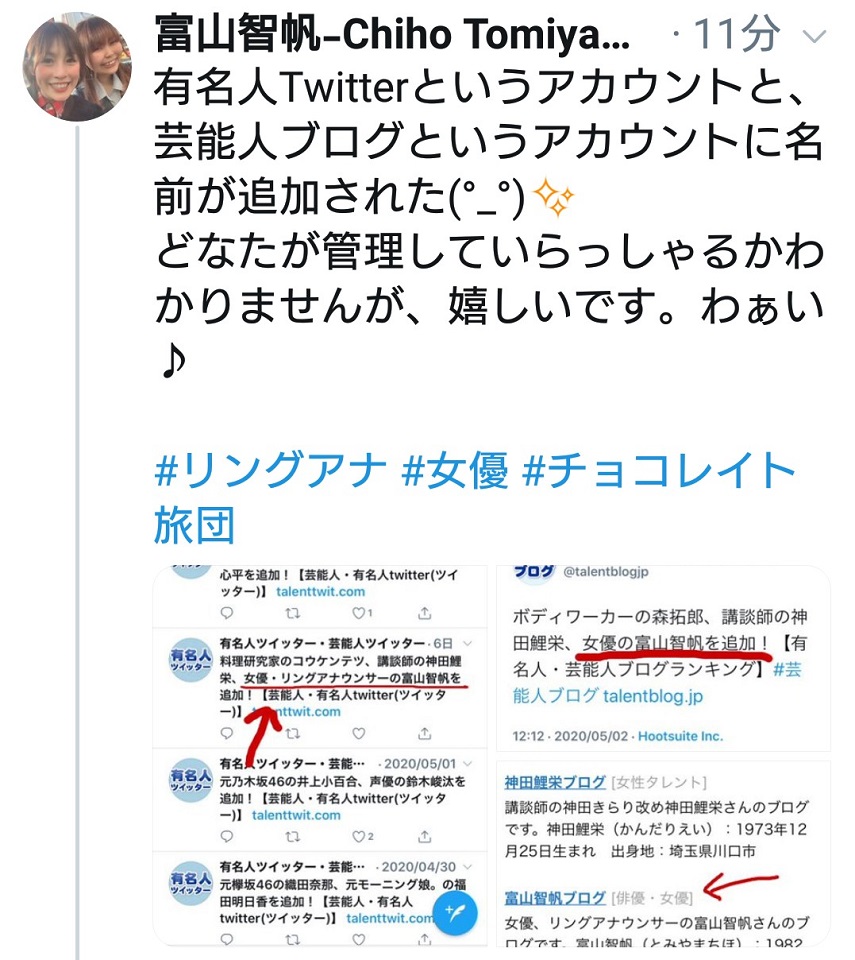Tap the share icon under the 富山智帆 tweet

click(424, 733)
